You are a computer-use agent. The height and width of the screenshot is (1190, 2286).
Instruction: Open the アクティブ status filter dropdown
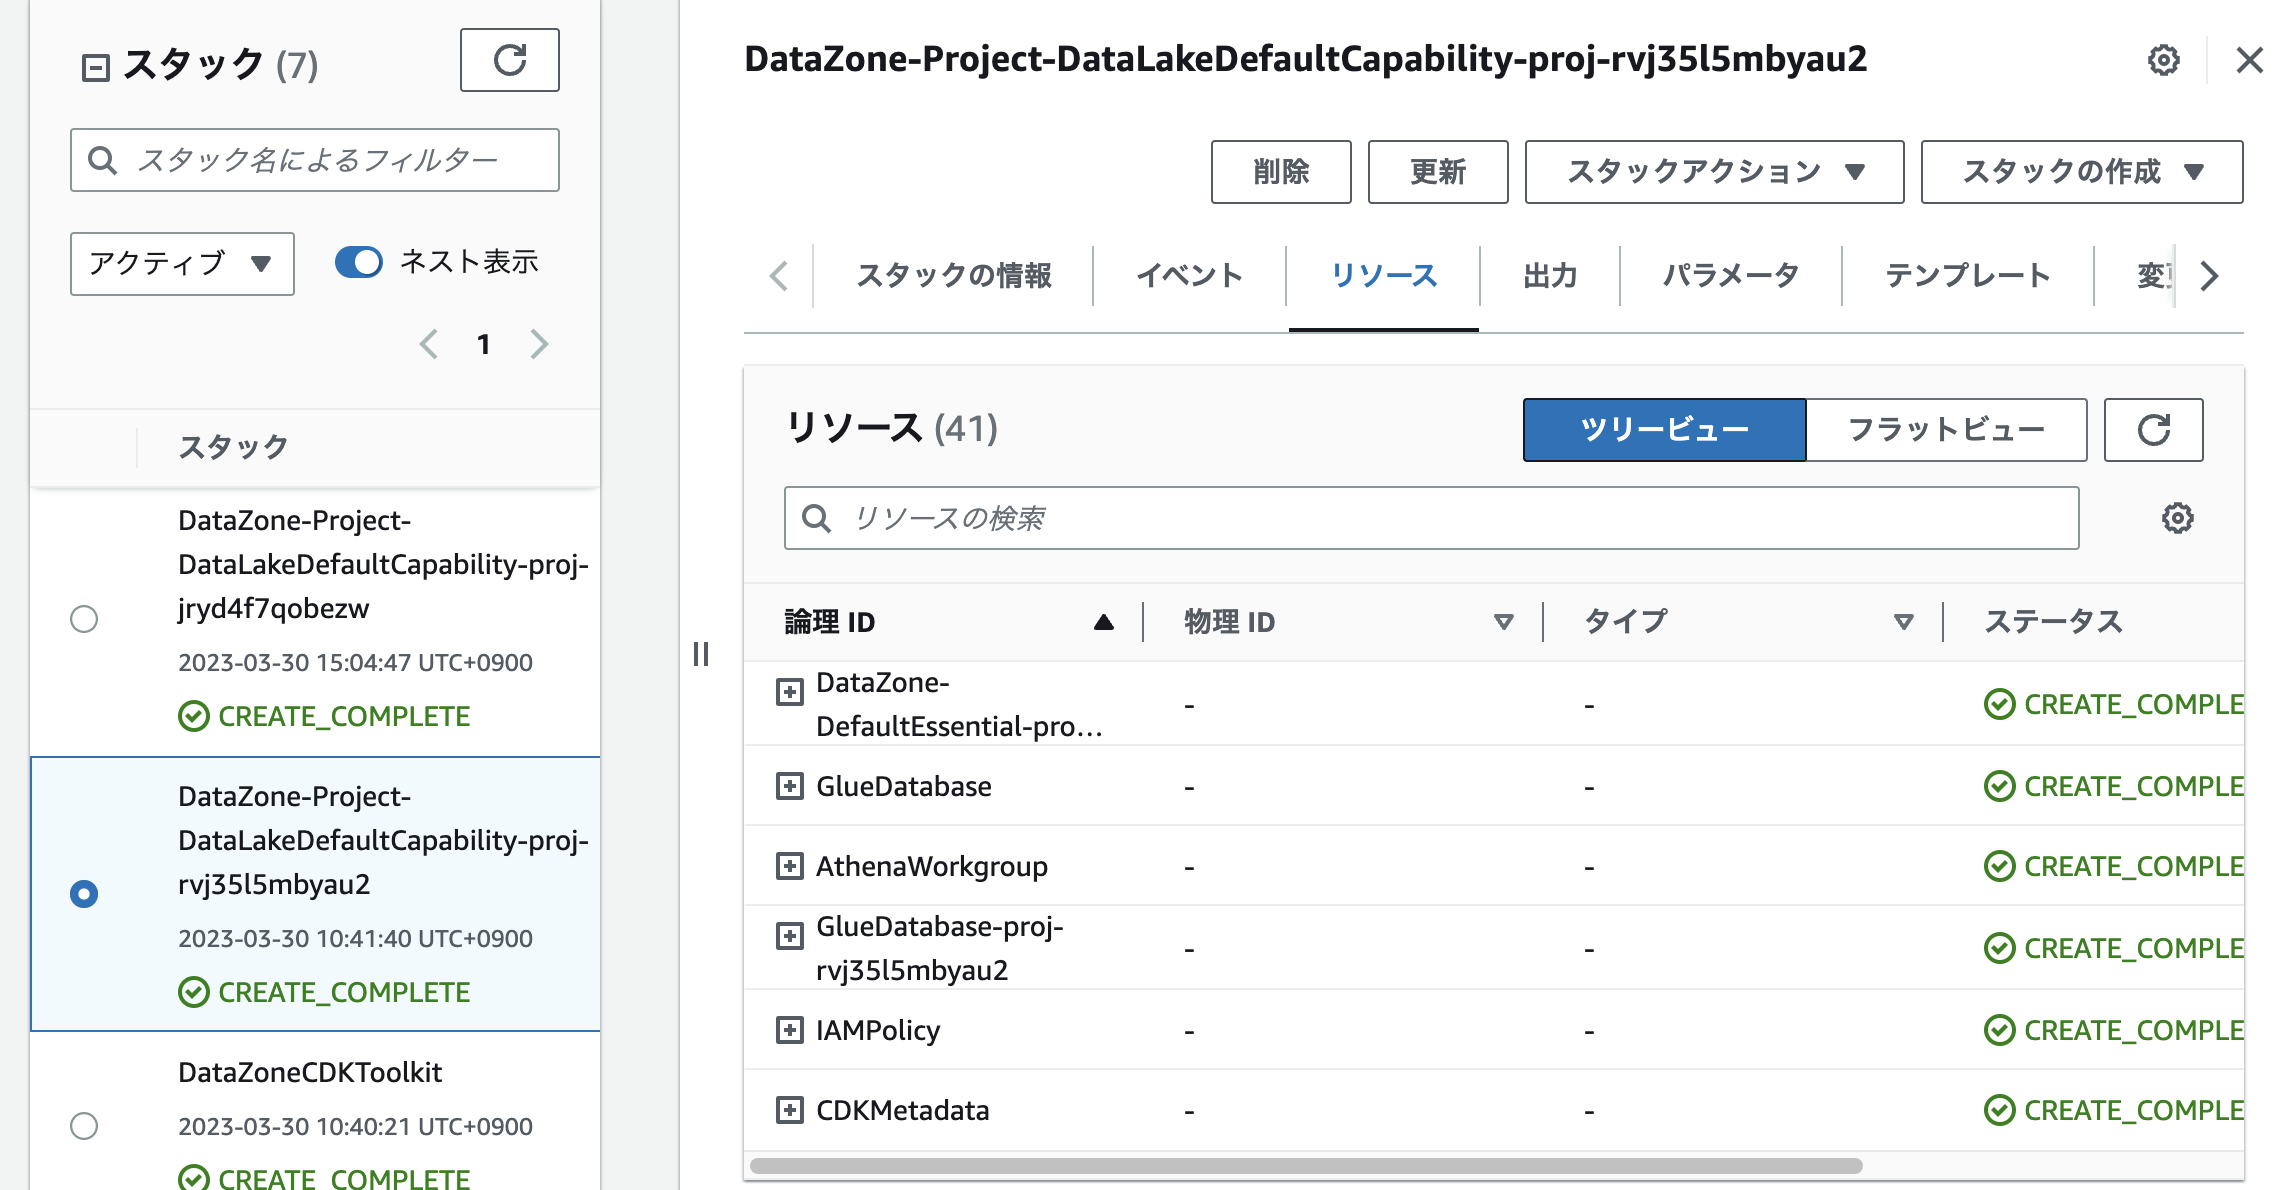pyautogui.click(x=182, y=264)
